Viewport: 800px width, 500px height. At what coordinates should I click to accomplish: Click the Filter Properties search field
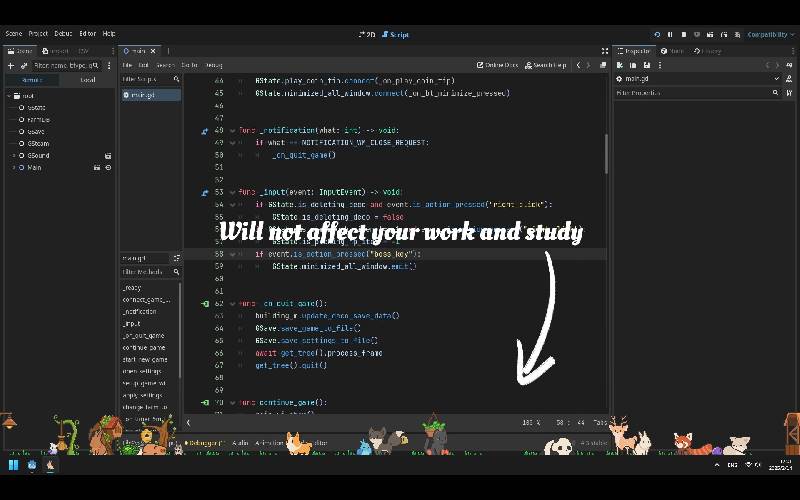tap(690, 93)
